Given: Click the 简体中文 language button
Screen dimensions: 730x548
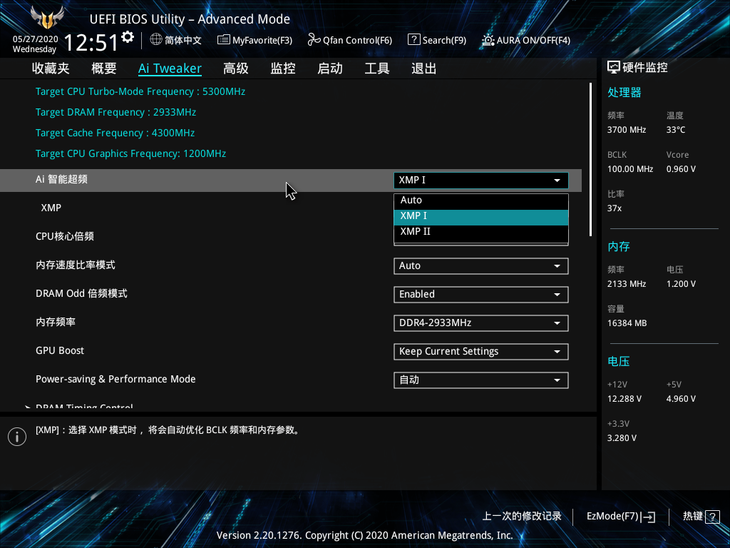Looking at the screenshot, I should click(x=176, y=40).
